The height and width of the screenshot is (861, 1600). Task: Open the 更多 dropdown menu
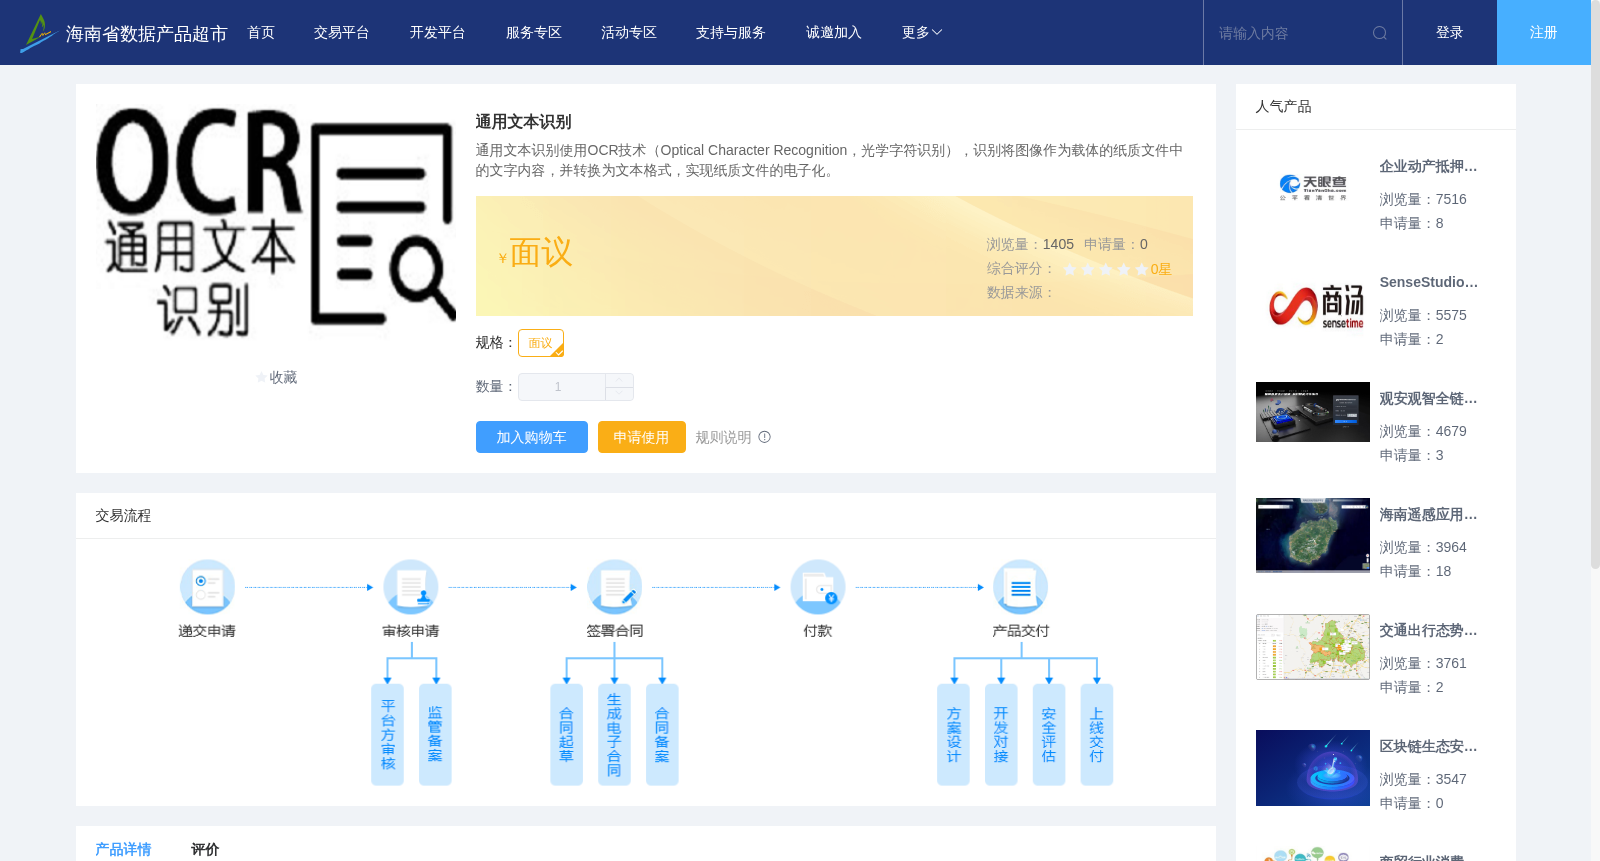click(922, 33)
